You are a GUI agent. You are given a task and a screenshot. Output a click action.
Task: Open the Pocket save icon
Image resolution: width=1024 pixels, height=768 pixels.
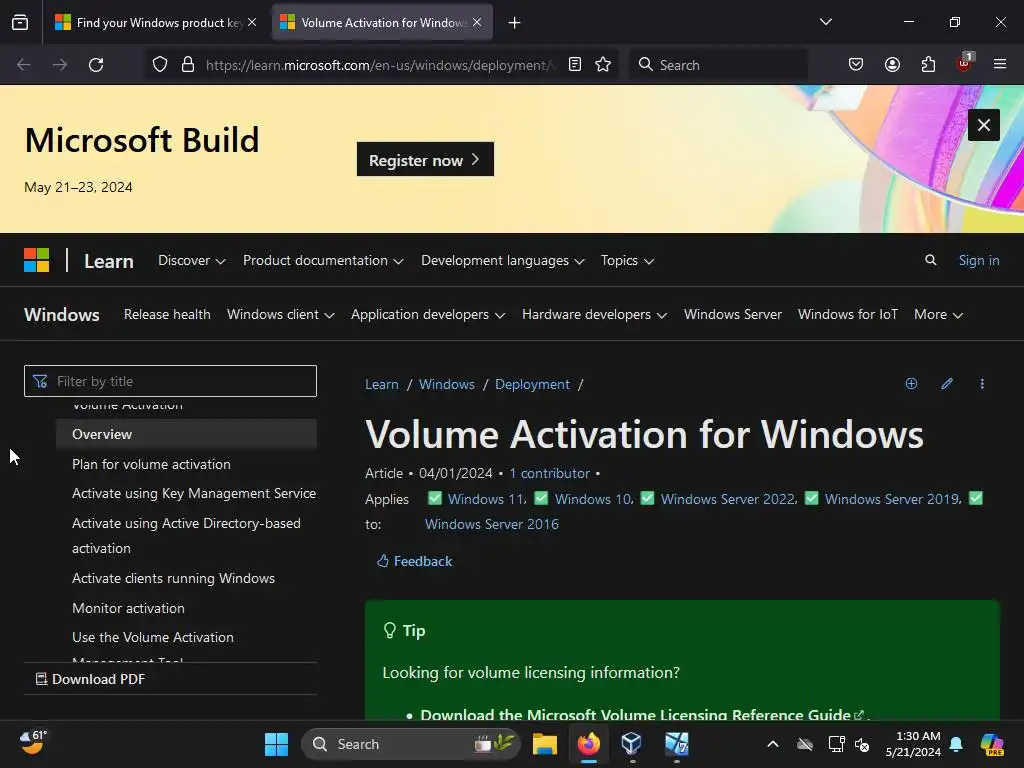(x=856, y=65)
